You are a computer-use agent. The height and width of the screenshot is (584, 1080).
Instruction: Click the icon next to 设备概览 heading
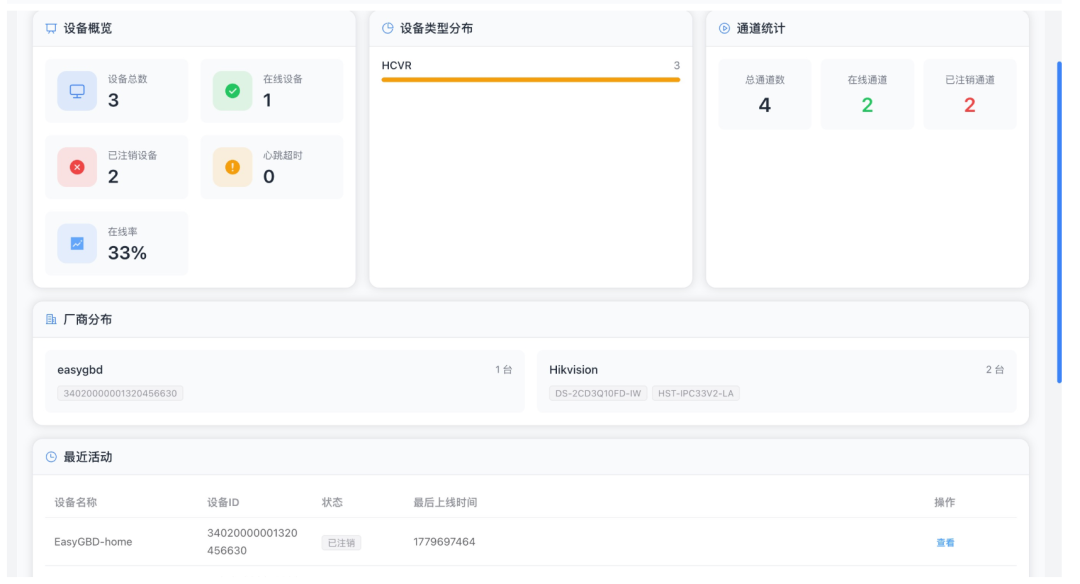pos(51,28)
